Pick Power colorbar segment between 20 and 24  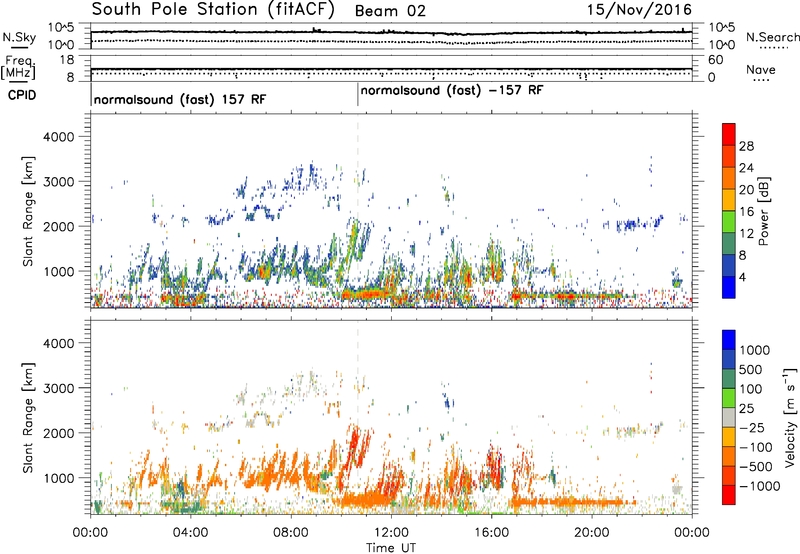[729, 178]
